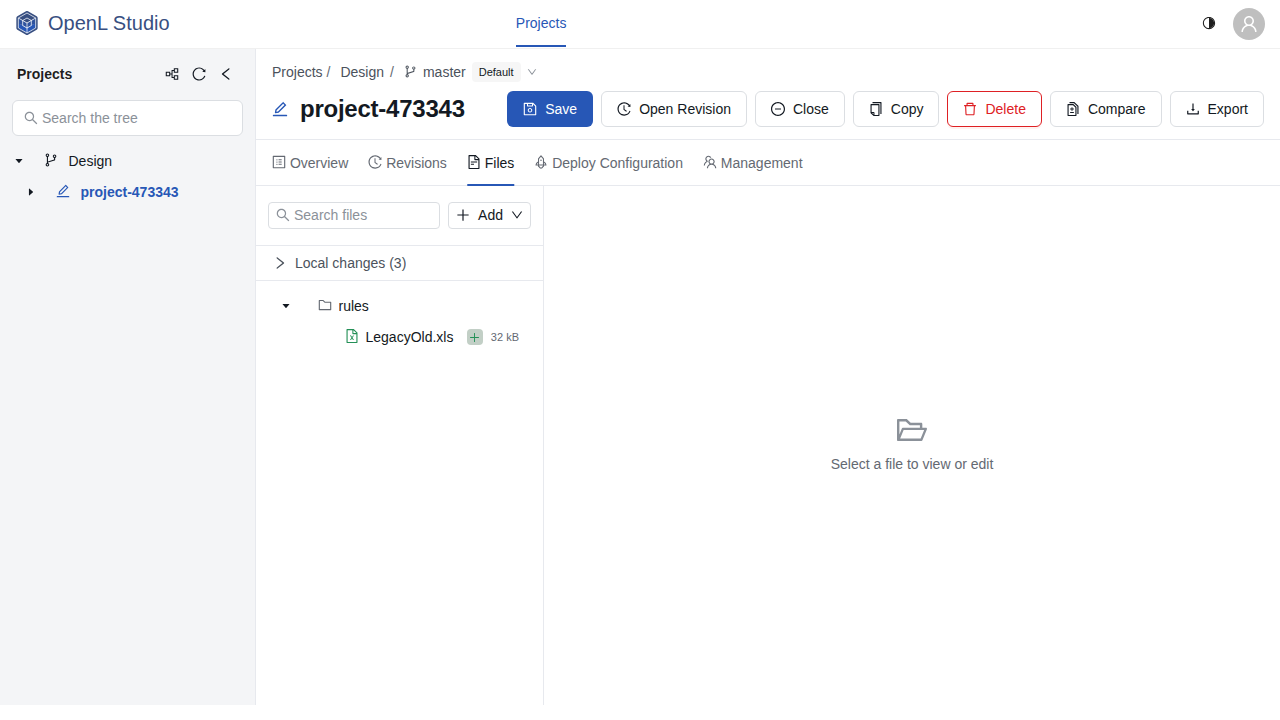Click the Design breadcrumb link
The image size is (1280, 720).
pos(362,72)
